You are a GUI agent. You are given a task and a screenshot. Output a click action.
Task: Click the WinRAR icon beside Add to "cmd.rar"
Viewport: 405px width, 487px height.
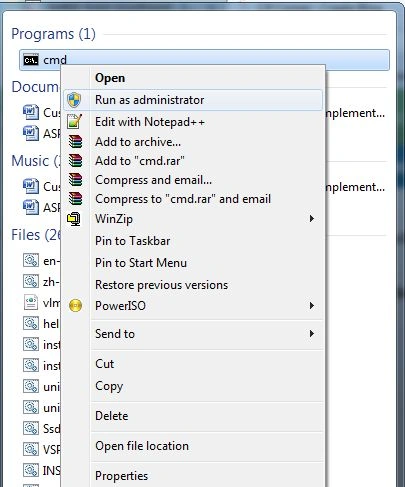(75, 161)
